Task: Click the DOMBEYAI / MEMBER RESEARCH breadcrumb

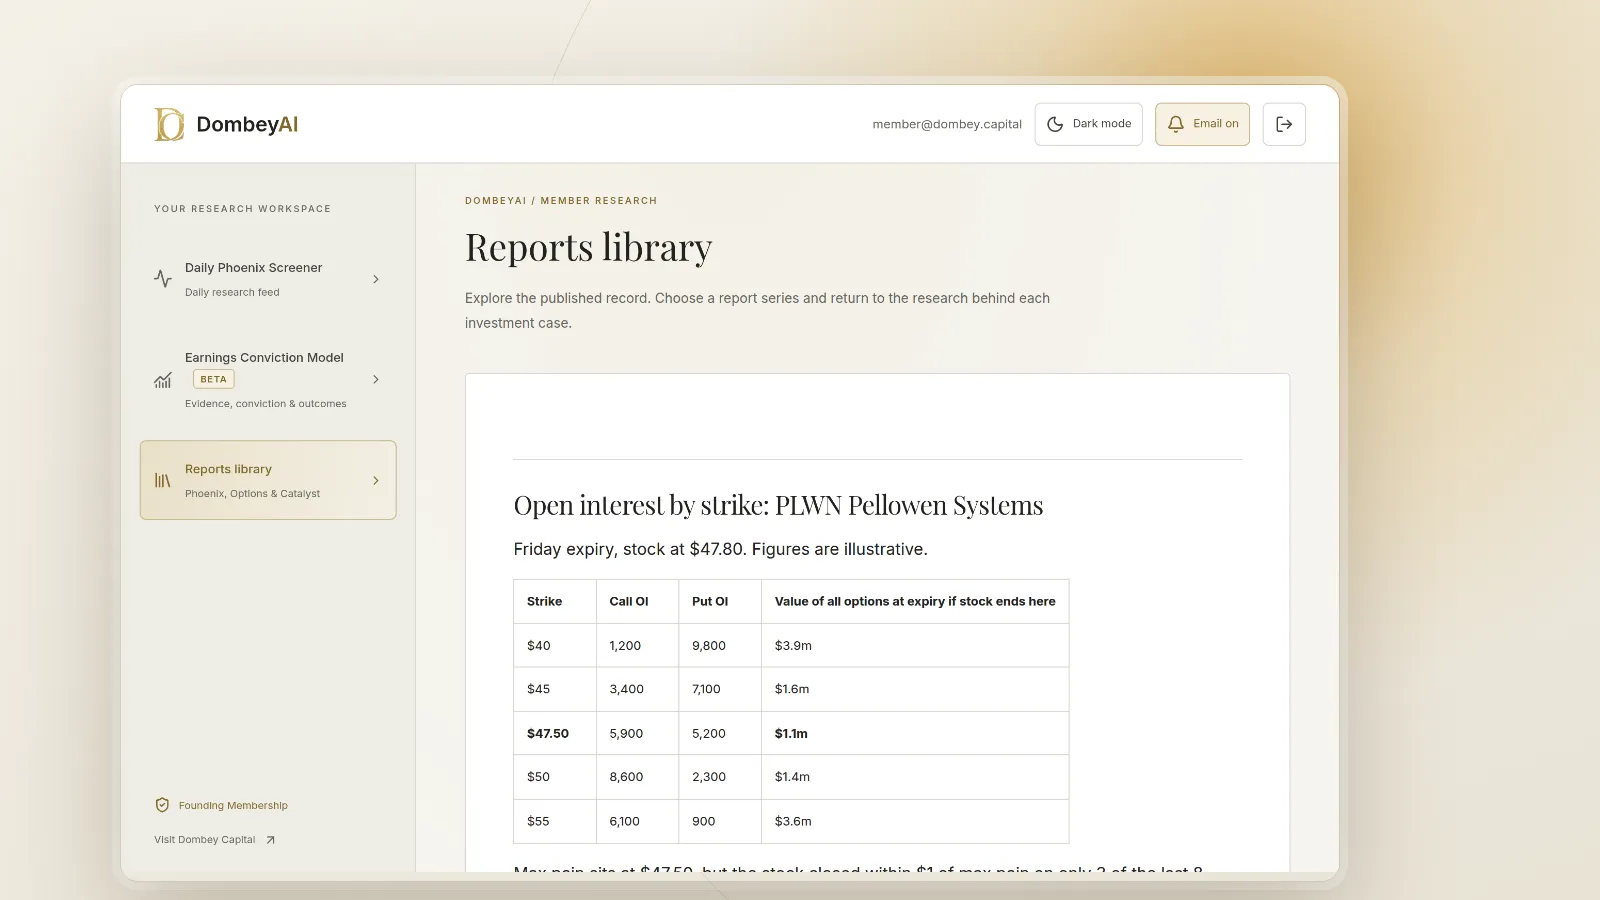Action: [561, 201]
